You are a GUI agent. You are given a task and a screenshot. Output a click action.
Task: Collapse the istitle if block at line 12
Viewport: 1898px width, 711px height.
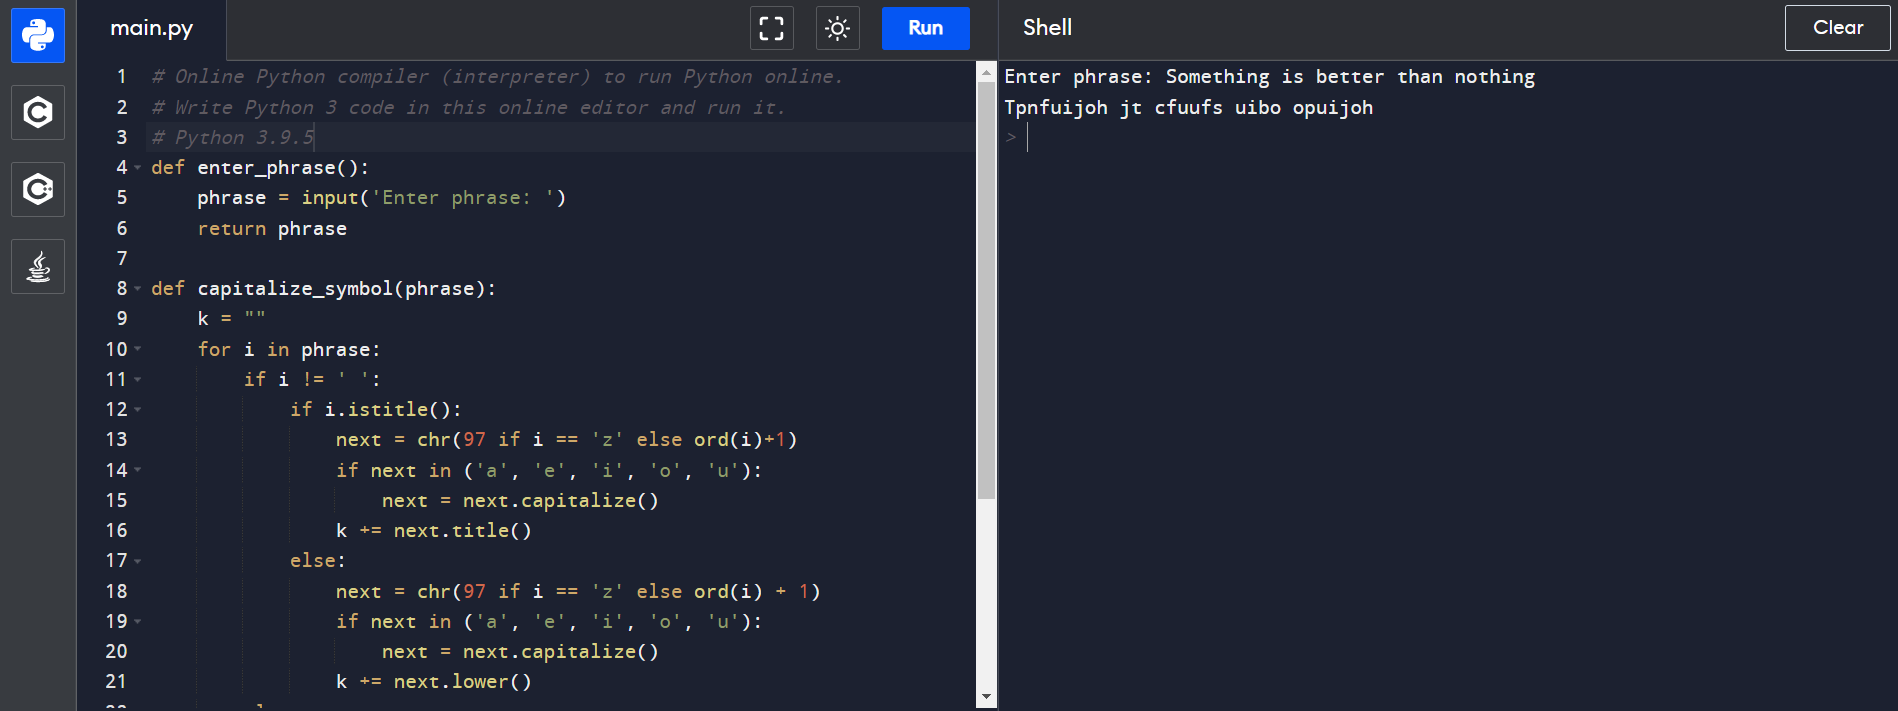(x=138, y=410)
